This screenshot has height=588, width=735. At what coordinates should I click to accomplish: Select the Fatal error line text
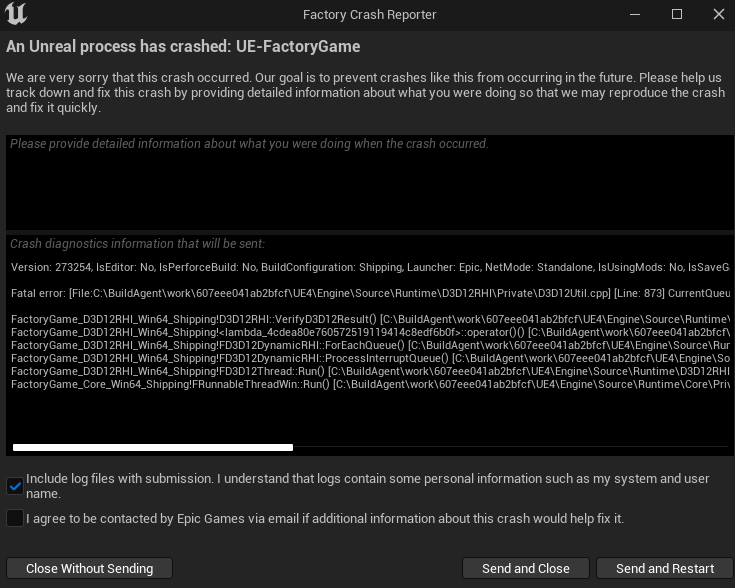coord(370,294)
